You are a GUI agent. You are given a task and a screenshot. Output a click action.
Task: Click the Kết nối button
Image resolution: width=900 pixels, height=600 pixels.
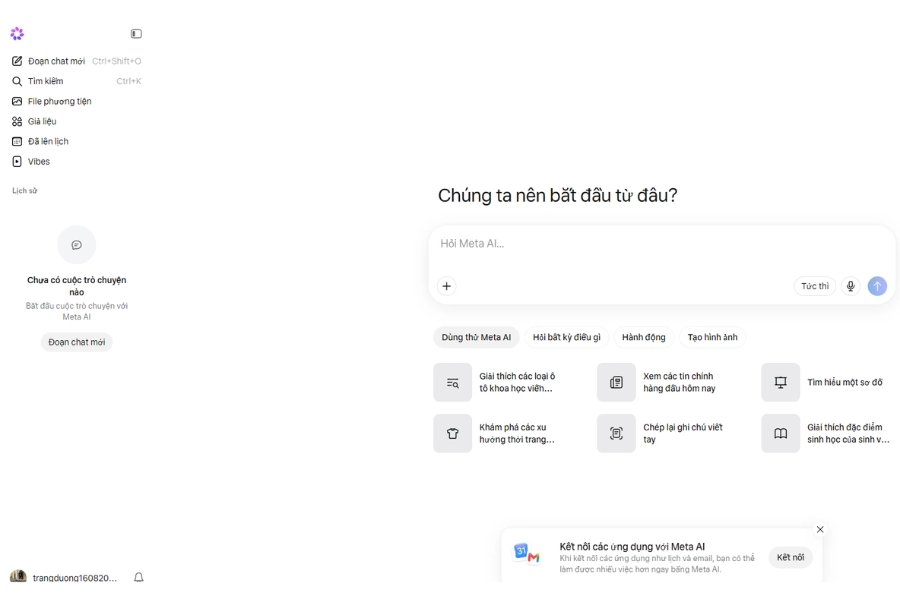click(790, 558)
